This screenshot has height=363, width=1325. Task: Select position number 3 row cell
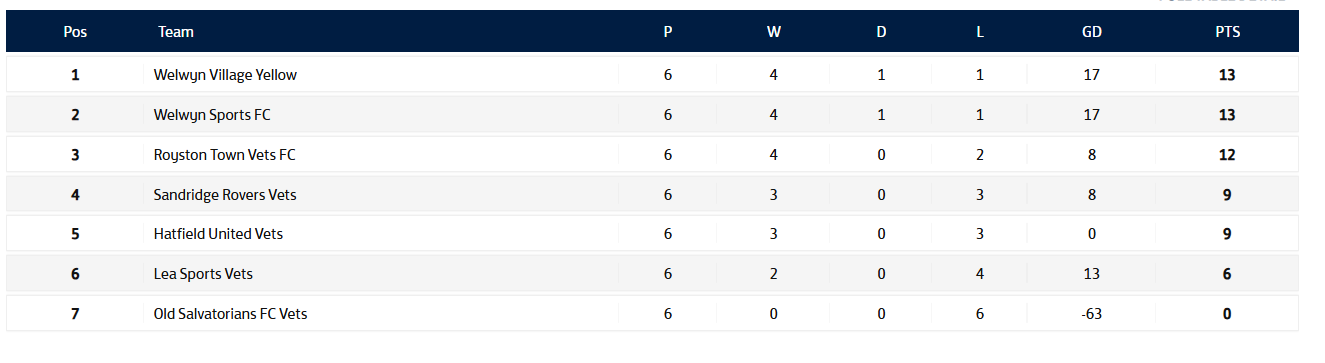click(x=75, y=155)
